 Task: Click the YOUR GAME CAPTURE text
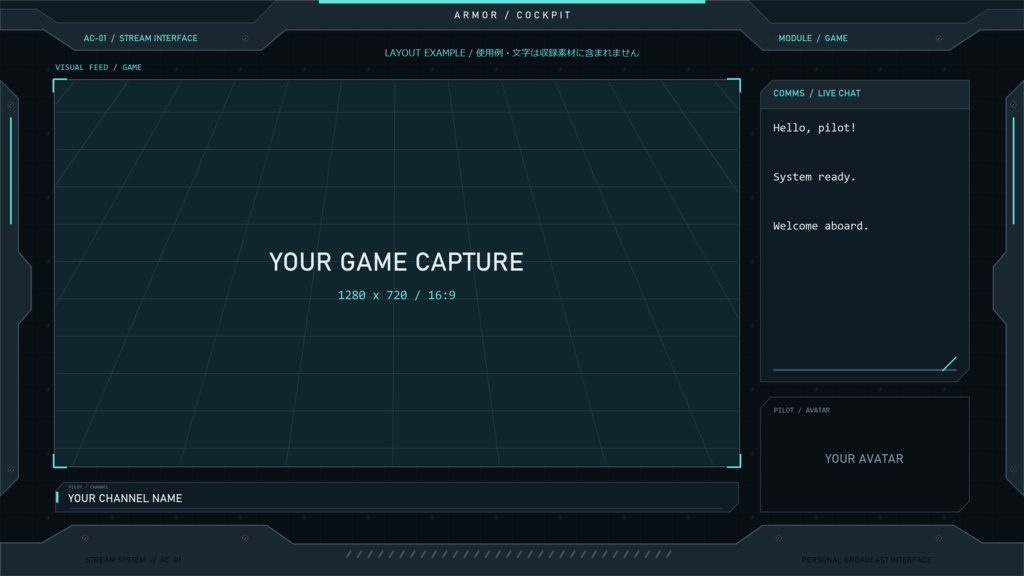396,262
